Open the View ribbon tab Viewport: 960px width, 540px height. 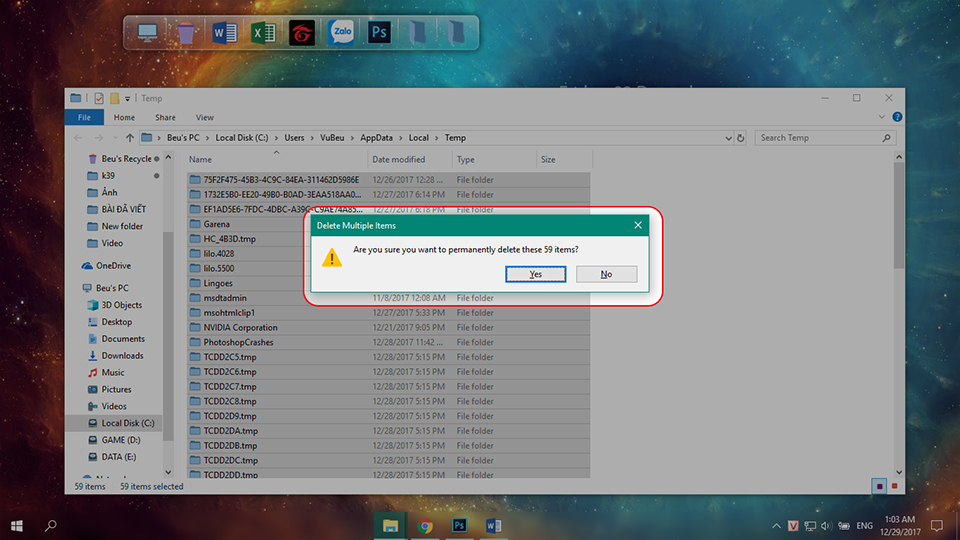[x=204, y=117]
